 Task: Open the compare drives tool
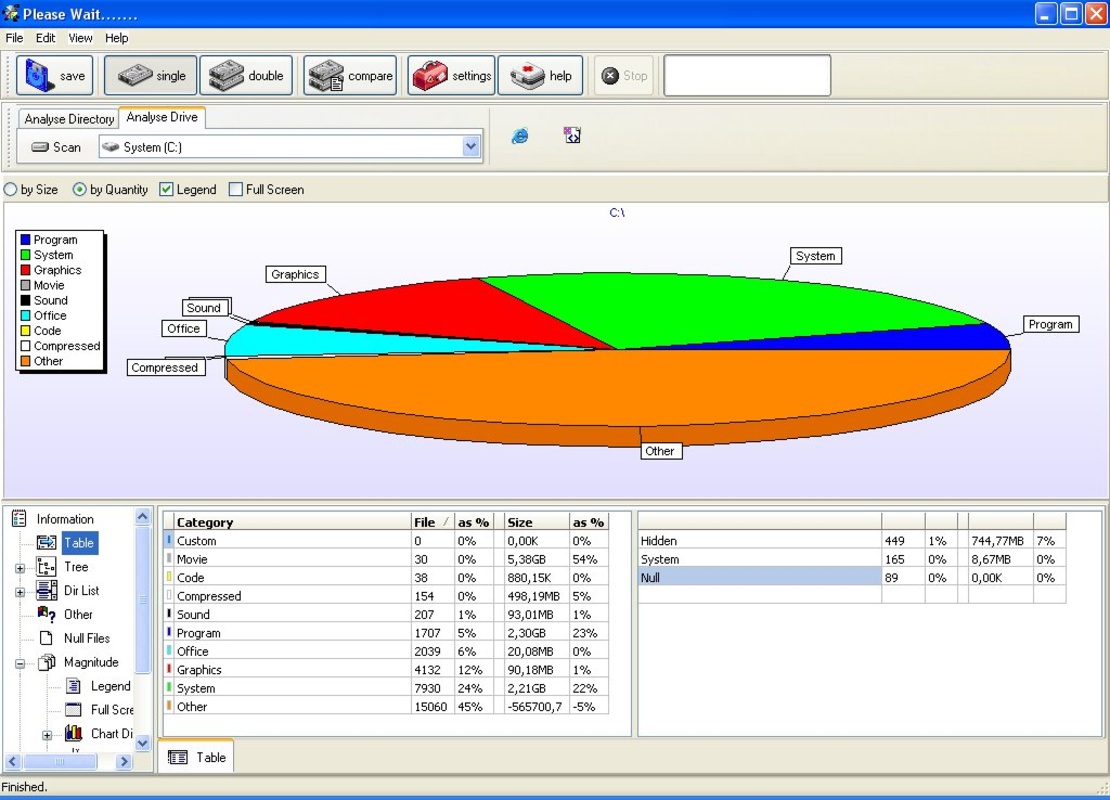point(350,75)
